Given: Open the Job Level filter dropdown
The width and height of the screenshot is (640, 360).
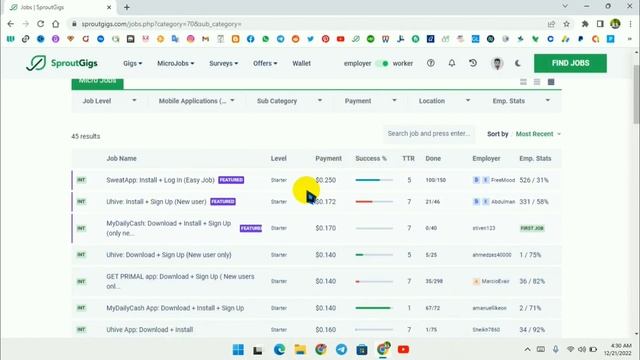Looking at the screenshot, I should [x=109, y=101].
